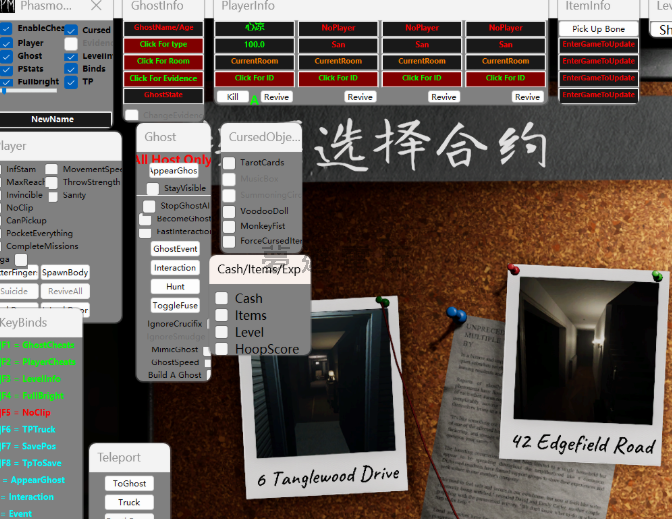Enable the Cash checkbox
The height and width of the screenshot is (519, 672).
coord(222,298)
